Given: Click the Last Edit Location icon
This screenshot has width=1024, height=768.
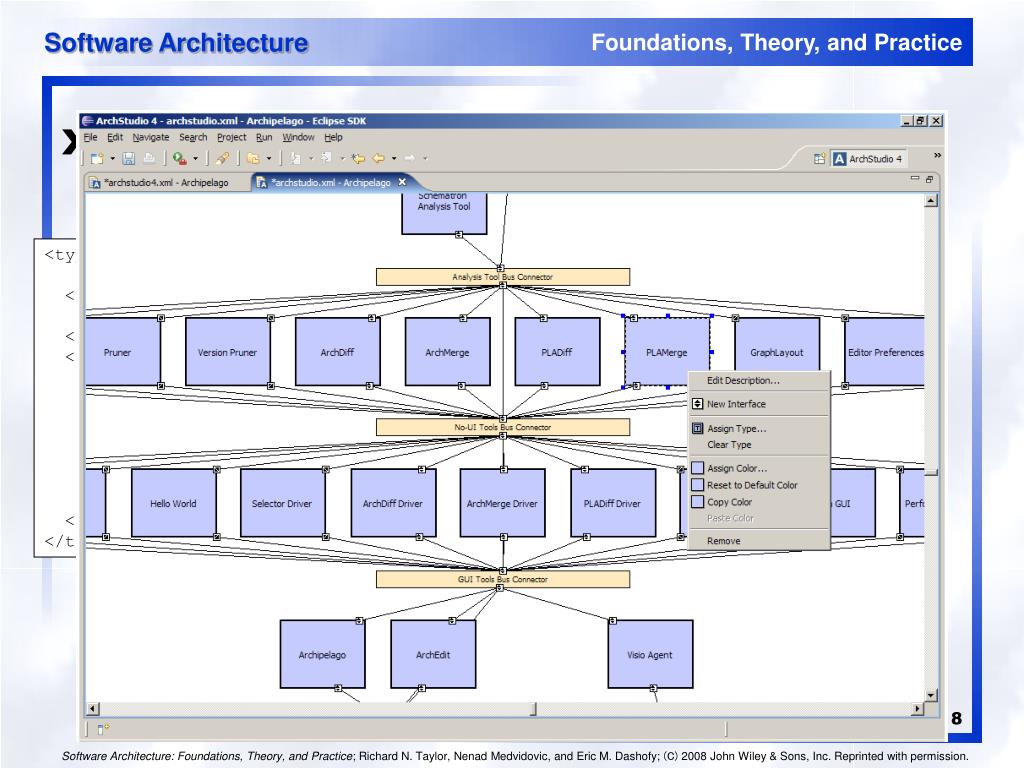Looking at the screenshot, I should [358, 158].
